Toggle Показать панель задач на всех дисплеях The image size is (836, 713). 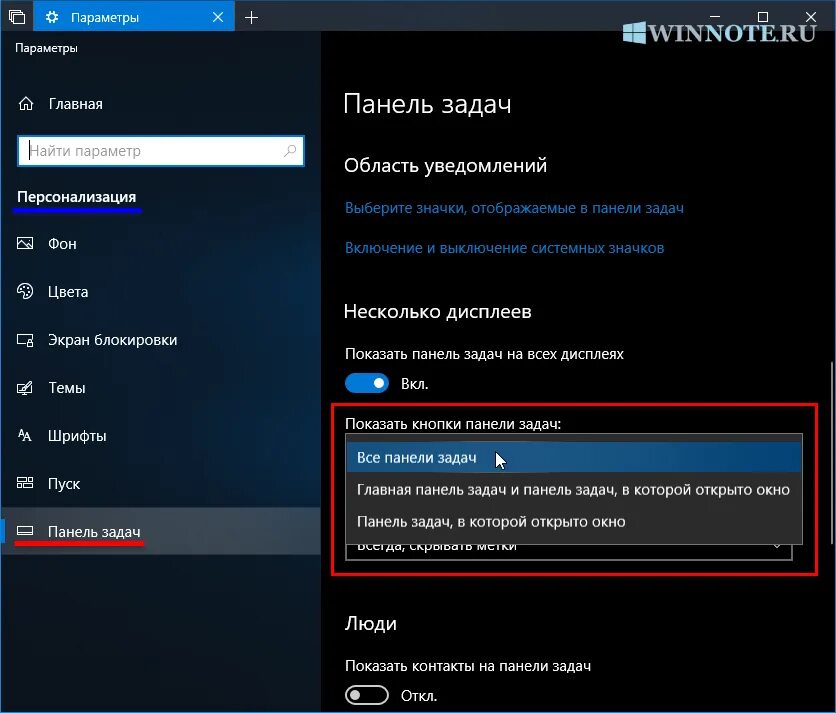(x=367, y=383)
